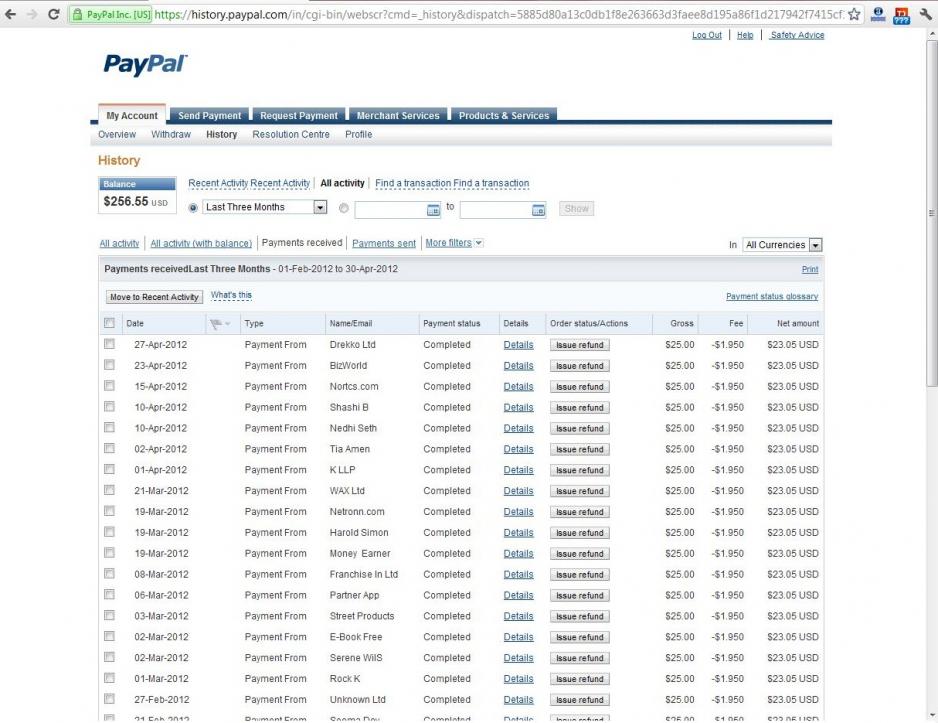The width and height of the screenshot is (938, 723).
Task: Open the Payment status glossary link
Action: (x=772, y=297)
